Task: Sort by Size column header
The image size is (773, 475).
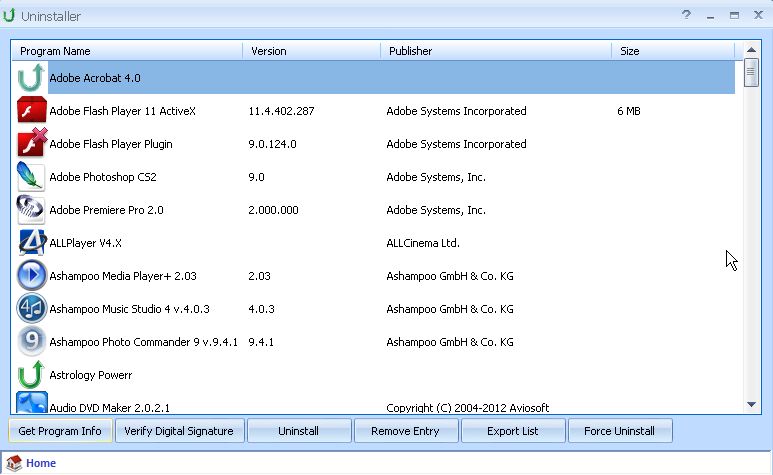Action: tap(673, 51)
